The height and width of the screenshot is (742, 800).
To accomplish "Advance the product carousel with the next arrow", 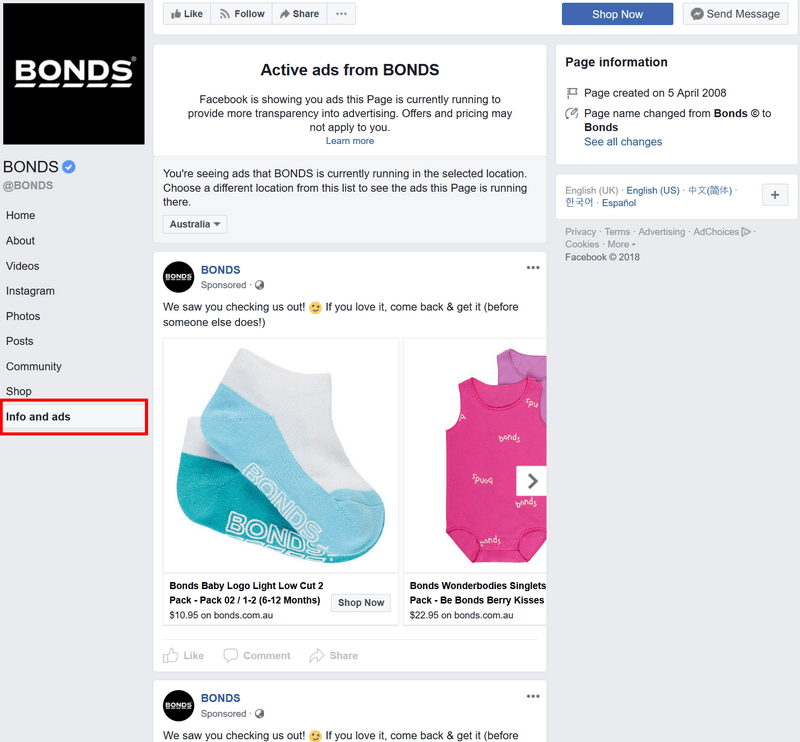I will click(x=531, y=481).
